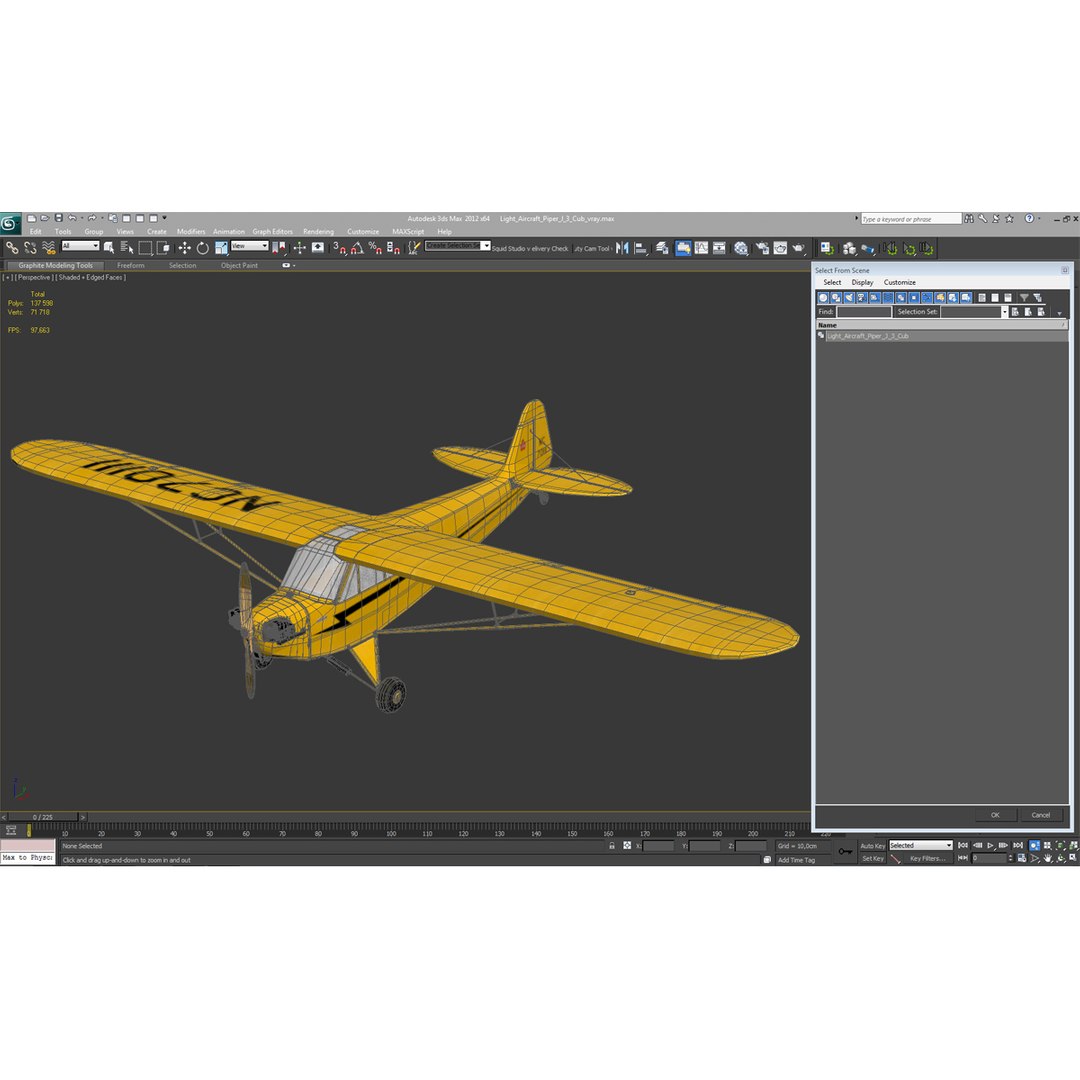Screen dimensions: 1080x1080
Task: Switch to the Object Paint ribbon tab
Action: pyautogui.click(x=239, y=265)
